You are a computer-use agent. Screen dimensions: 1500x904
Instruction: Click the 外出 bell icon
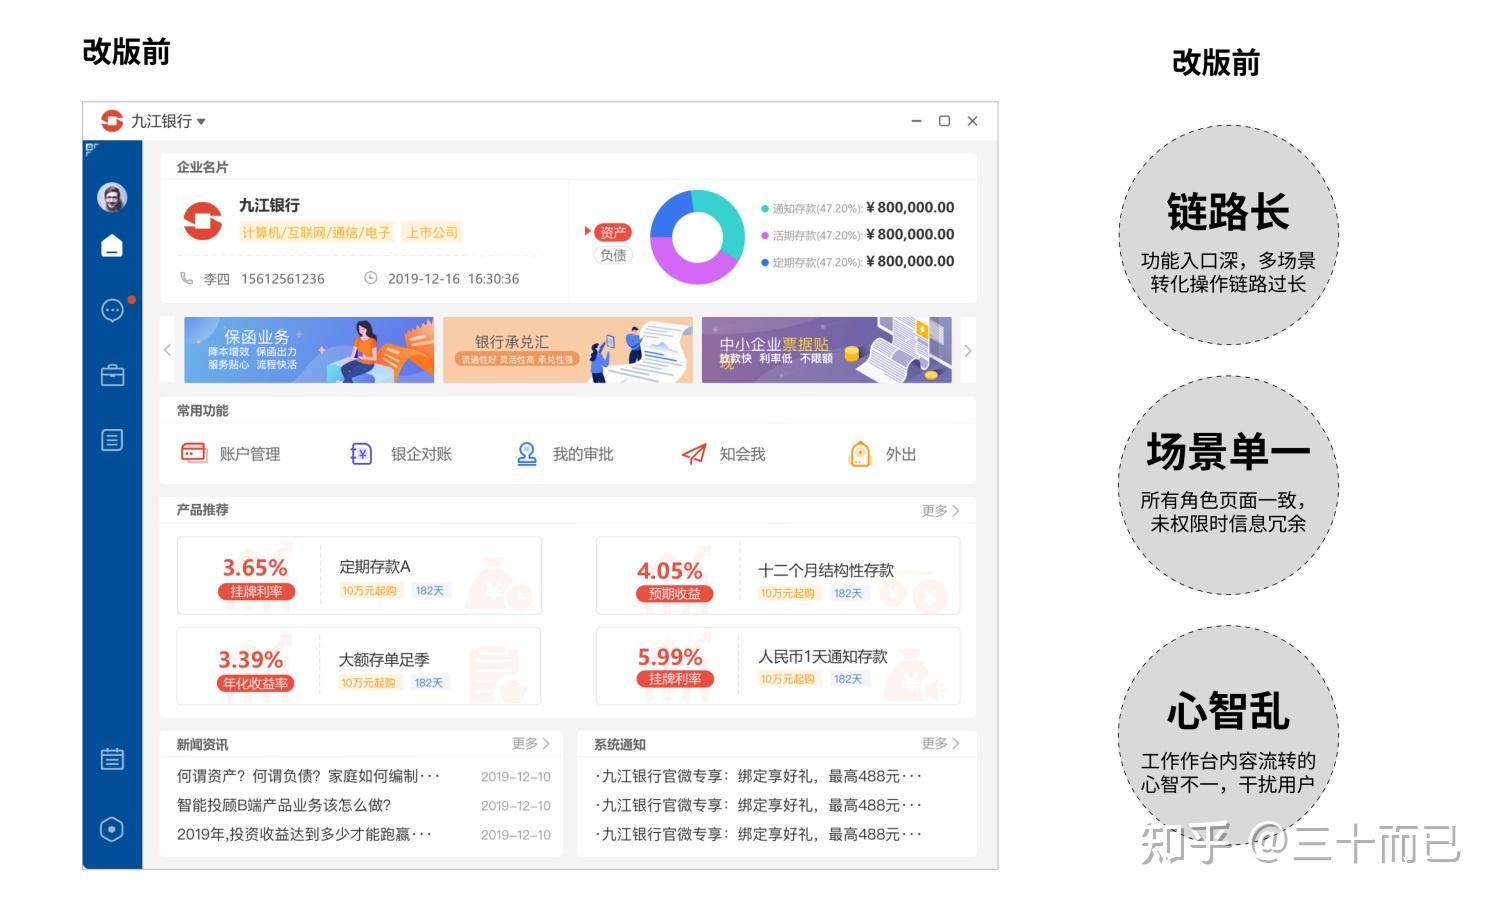860,454
